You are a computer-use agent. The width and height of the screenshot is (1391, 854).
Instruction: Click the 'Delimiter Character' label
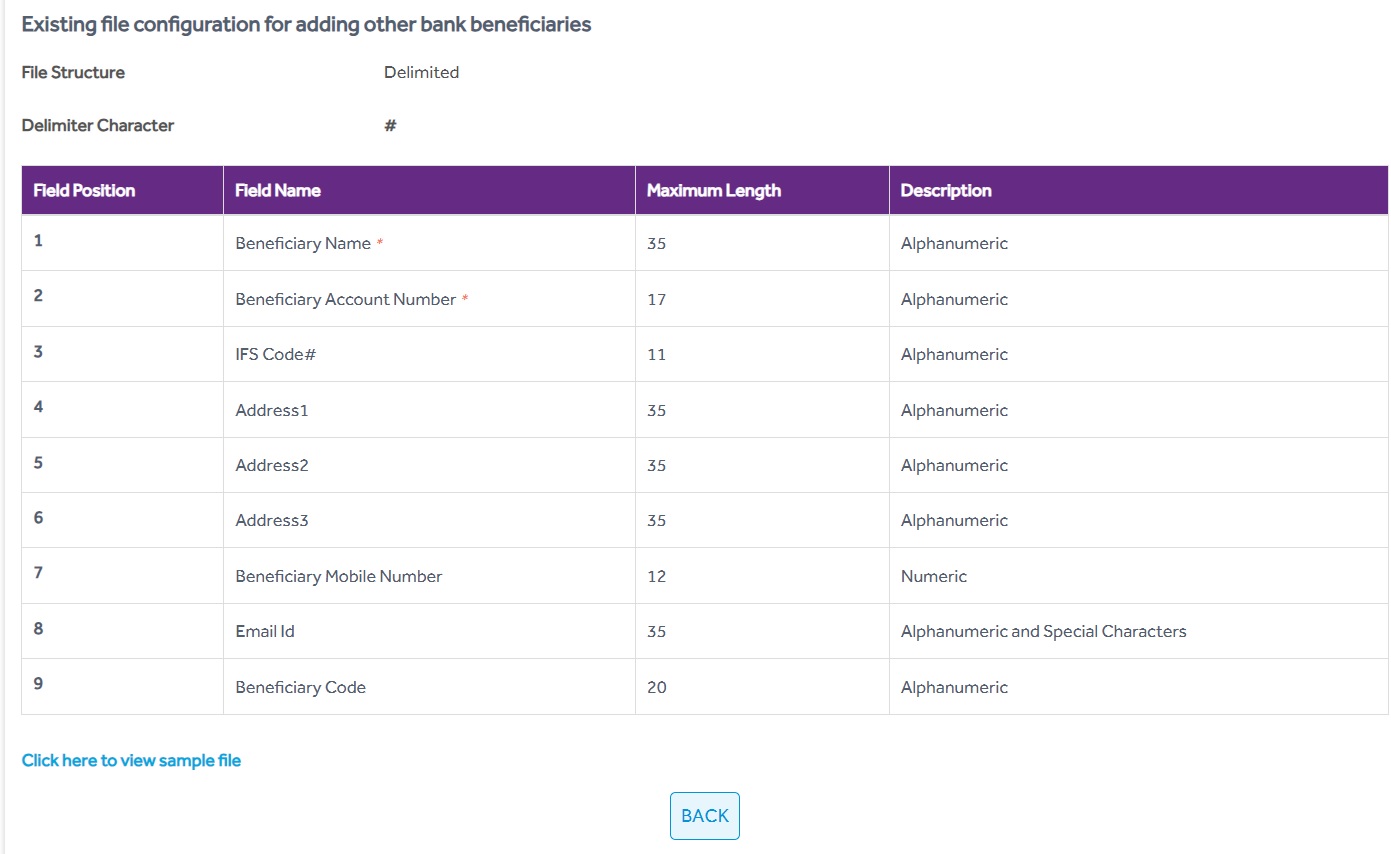click(x=98, y=125)
